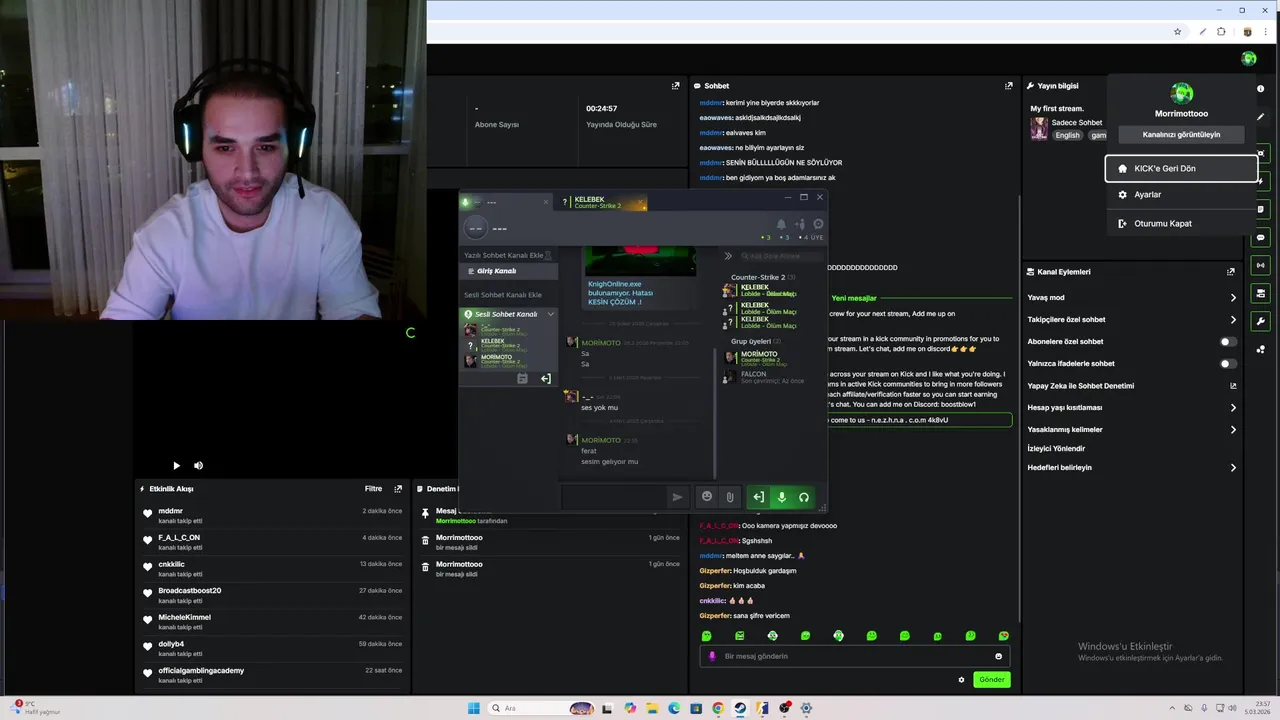
Task: Switch to KELEBEK Counter-Strike 2 chat tab
Action: click(x=604, y=202)
